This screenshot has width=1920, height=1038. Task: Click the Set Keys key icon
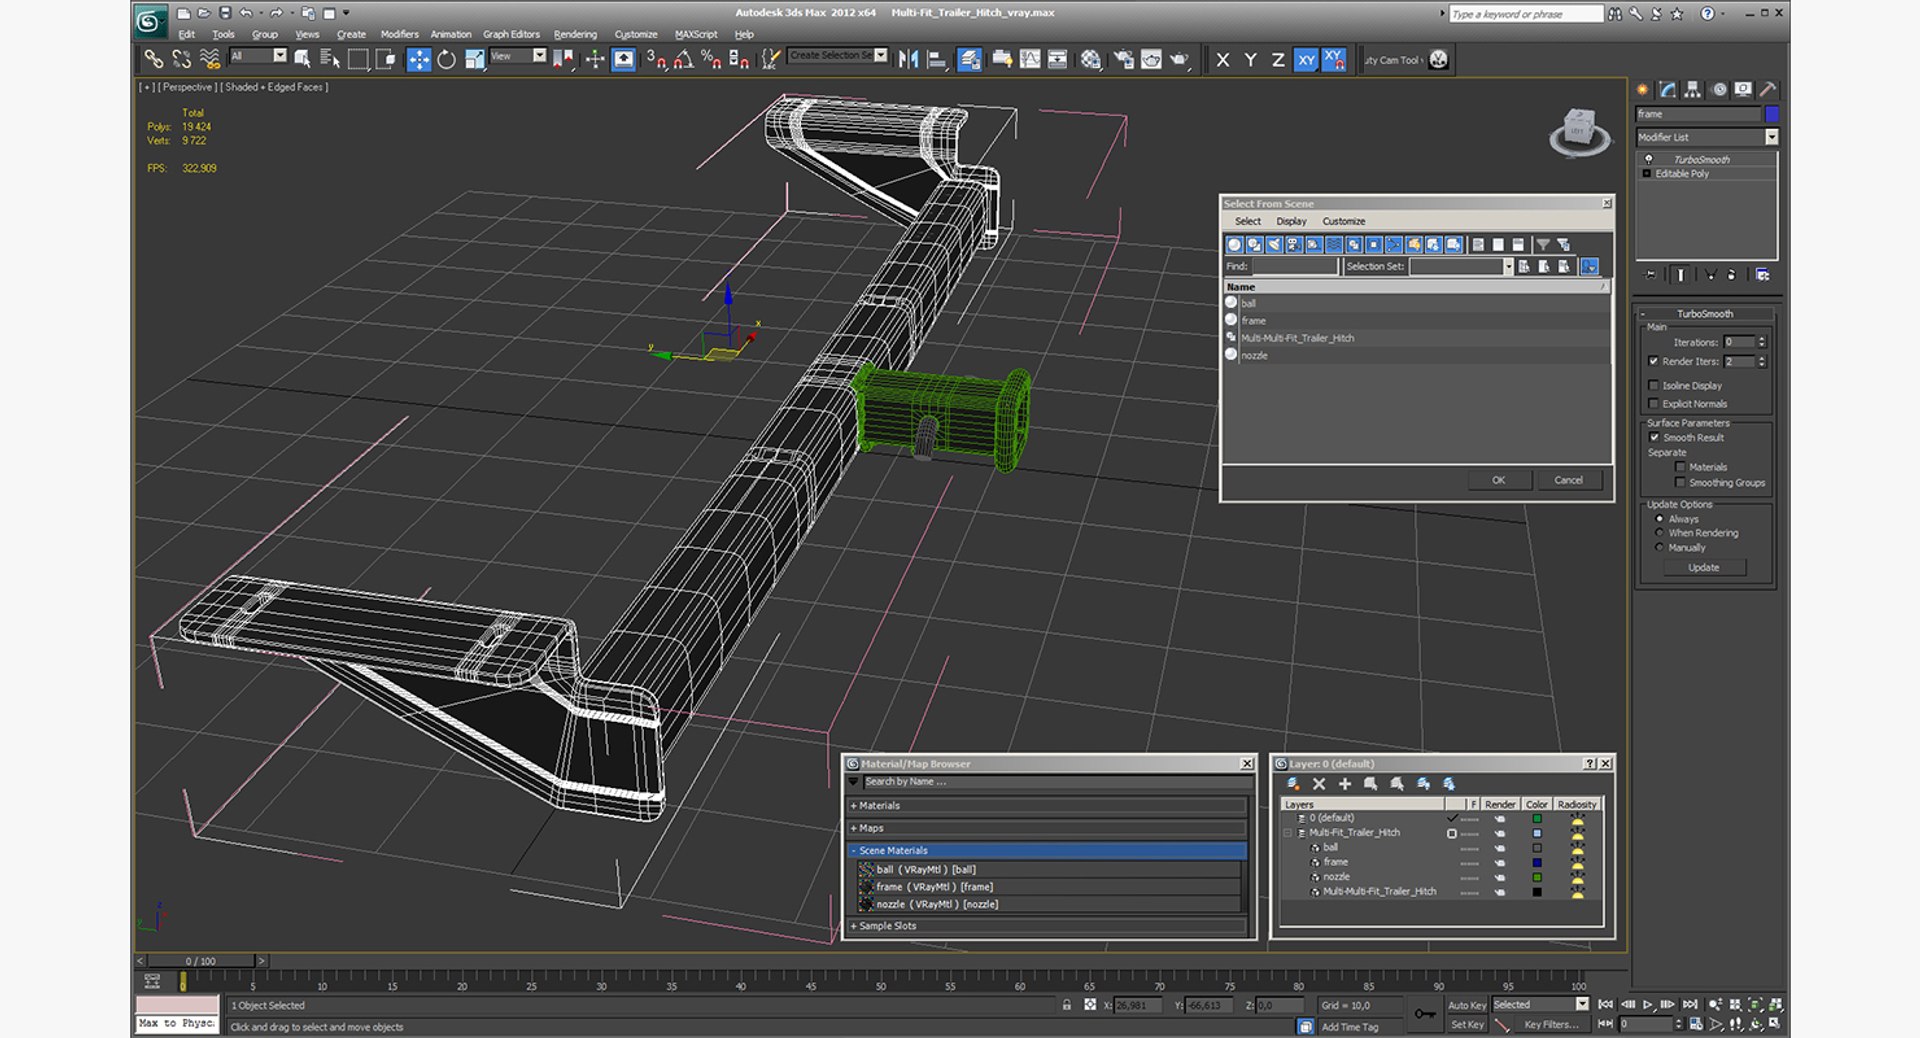click(1425, 1014)
